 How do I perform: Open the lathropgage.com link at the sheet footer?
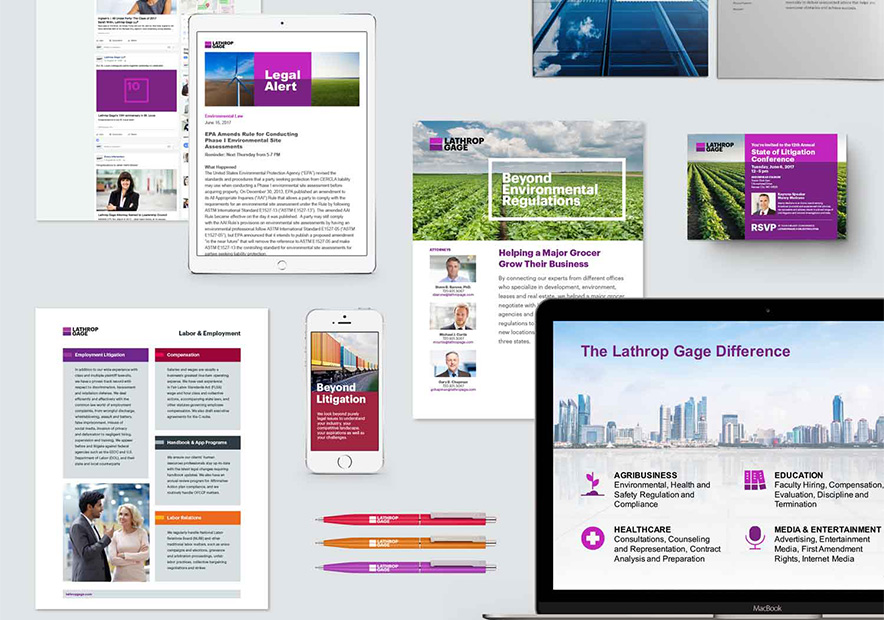[79, 594]
